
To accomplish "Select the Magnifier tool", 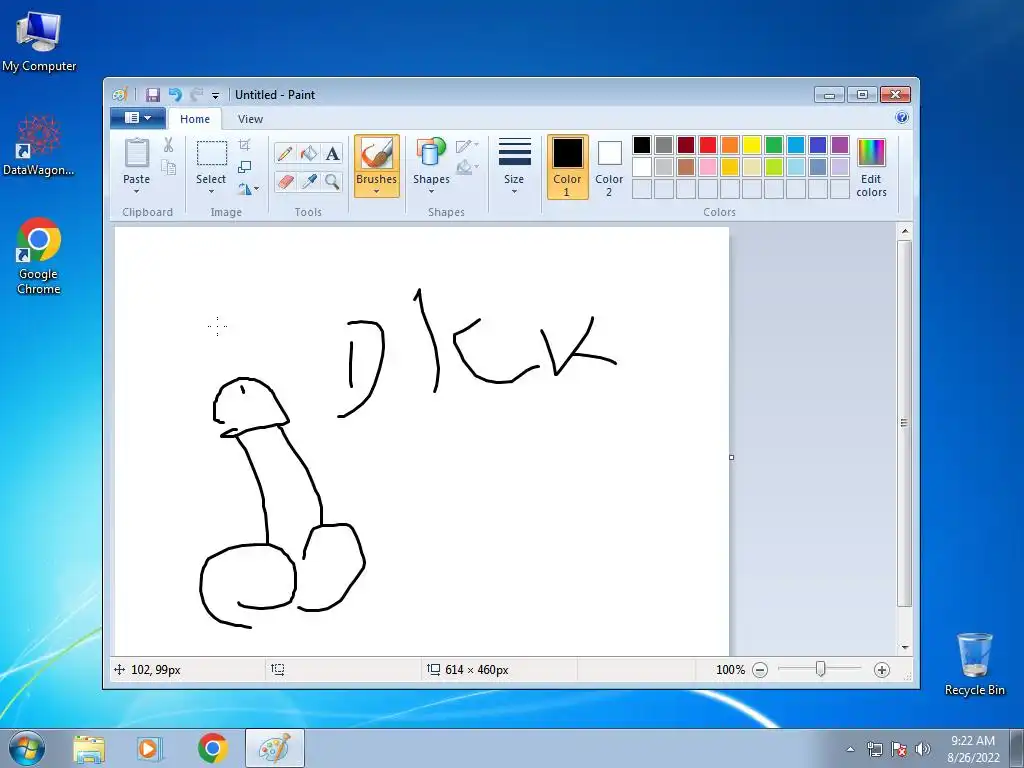I will (332, 181).
